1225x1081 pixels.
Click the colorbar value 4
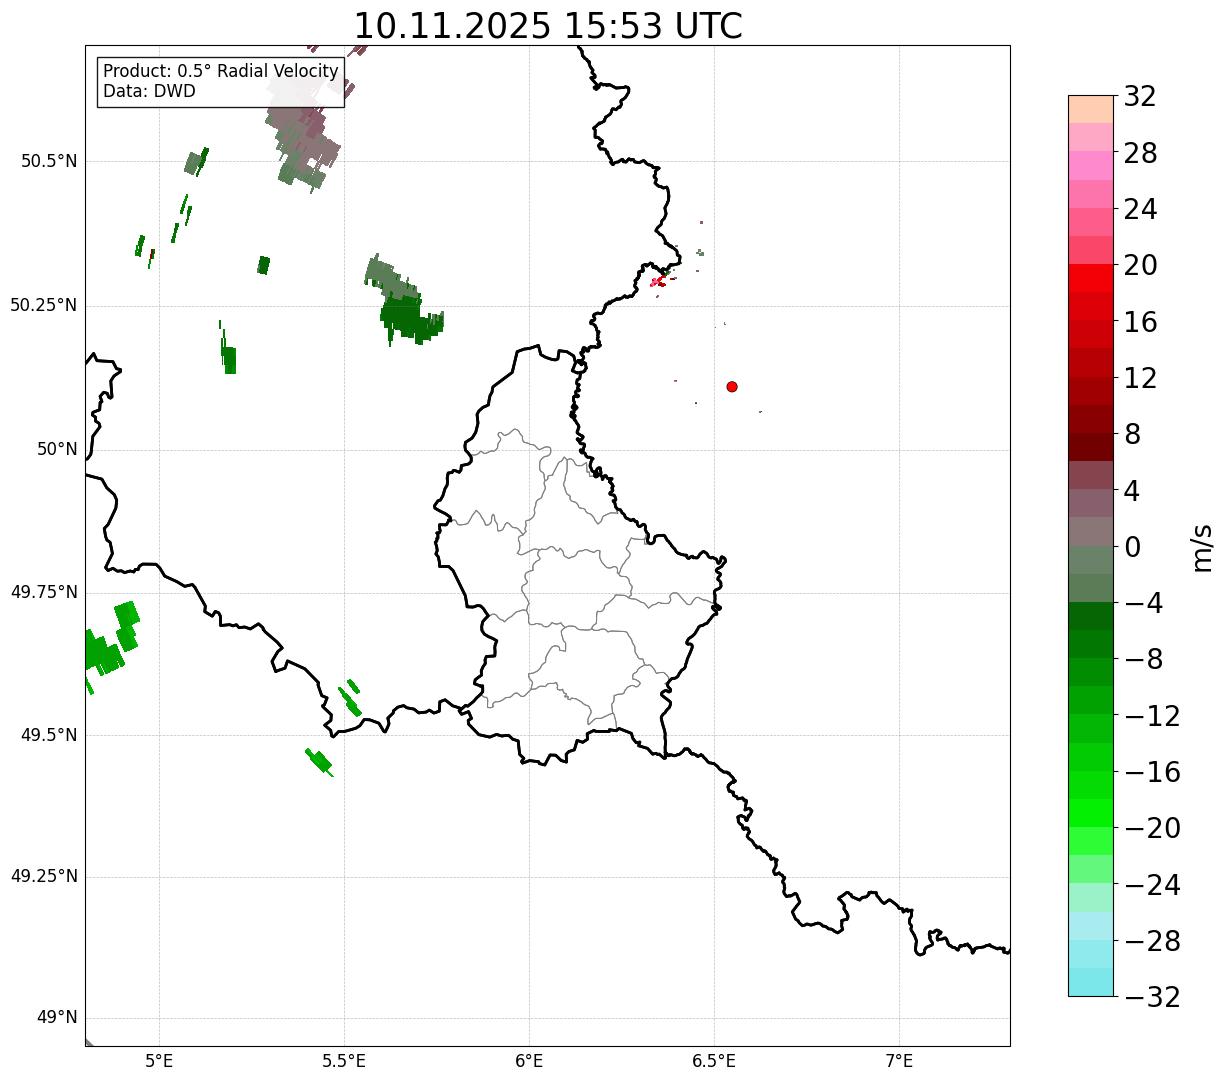point(1132,491)
